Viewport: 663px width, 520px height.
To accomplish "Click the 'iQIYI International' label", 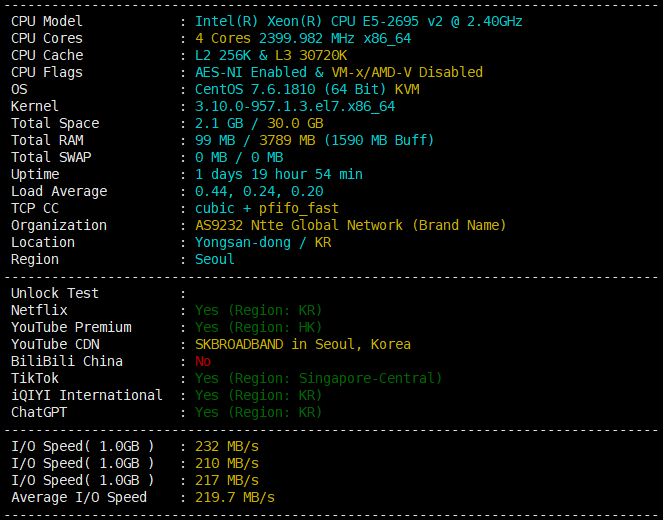I will 87,395.
